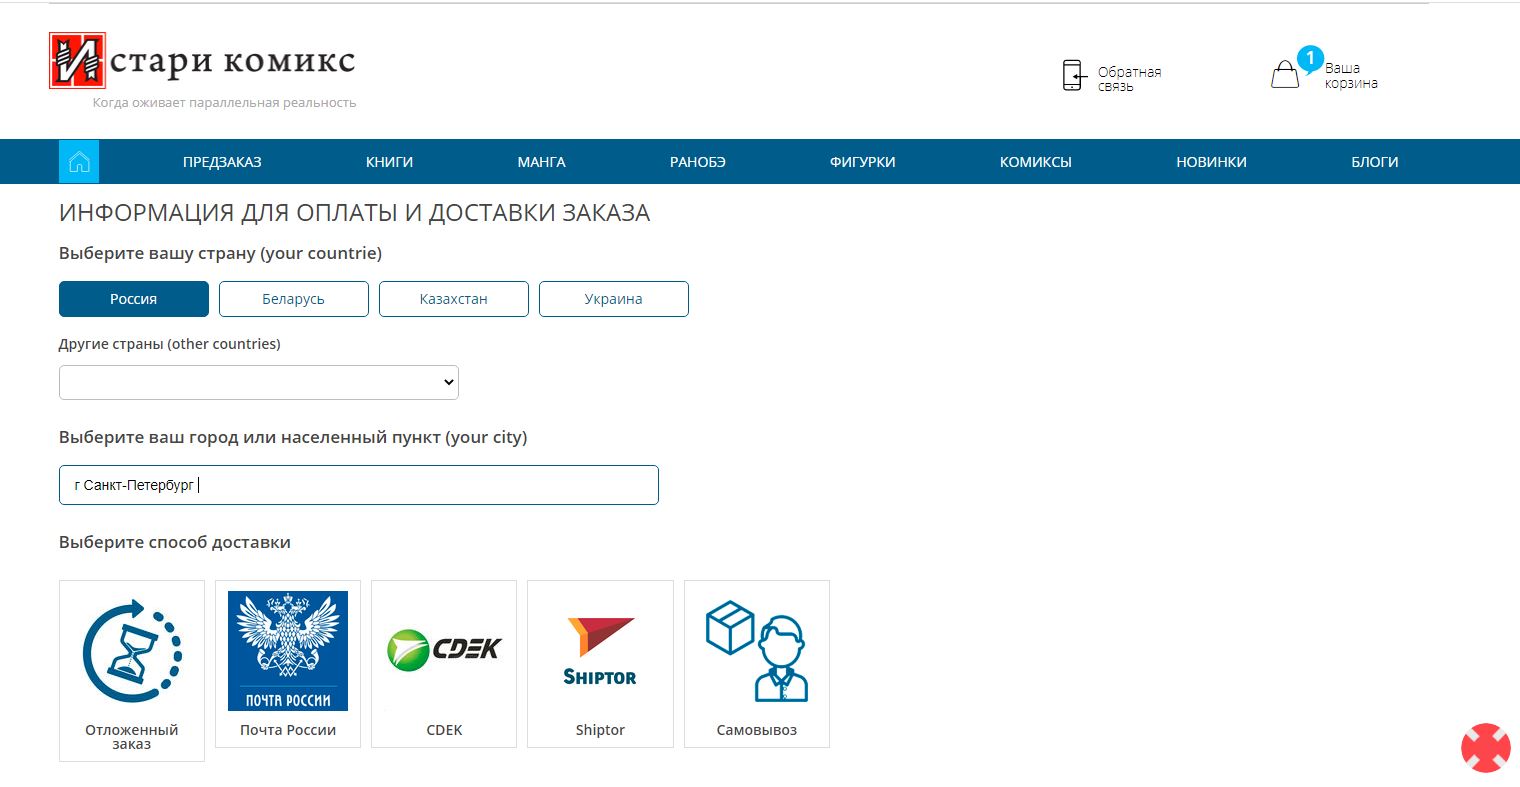Click the Выберите способ доставки heading

tap(175, 543)
